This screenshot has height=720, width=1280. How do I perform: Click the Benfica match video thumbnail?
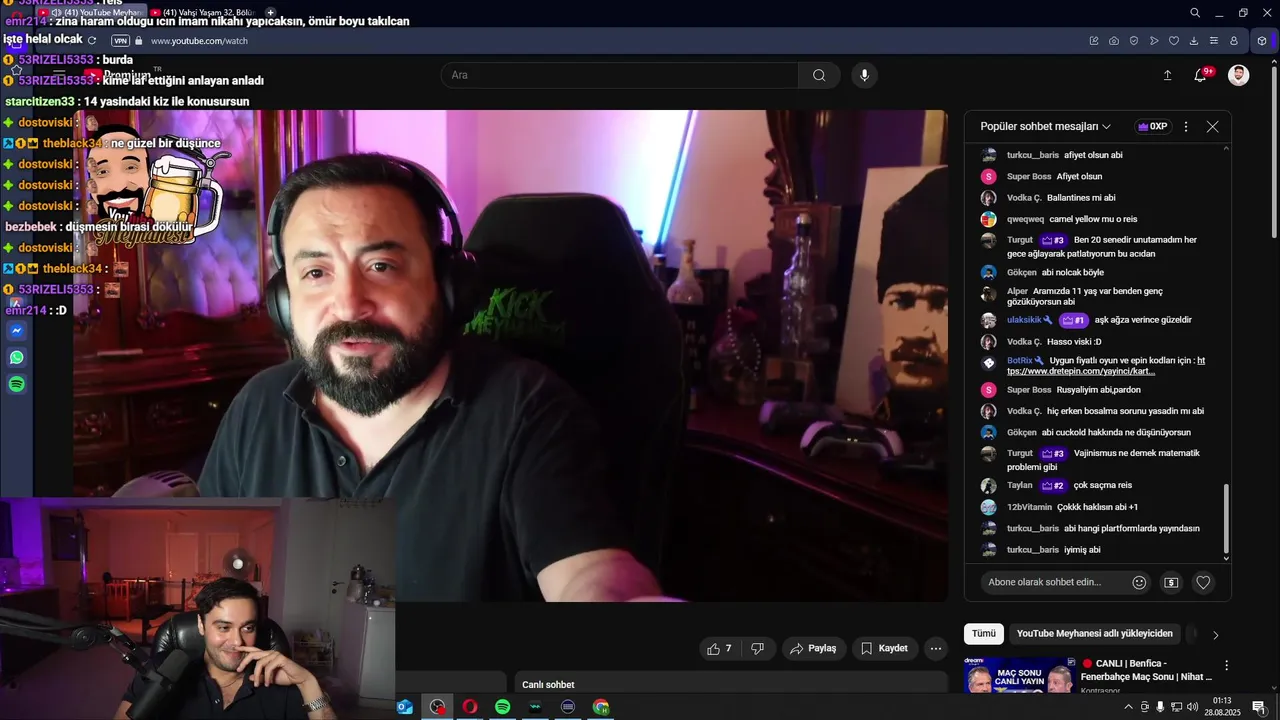pyautogui.click(x=1020, y=676)
